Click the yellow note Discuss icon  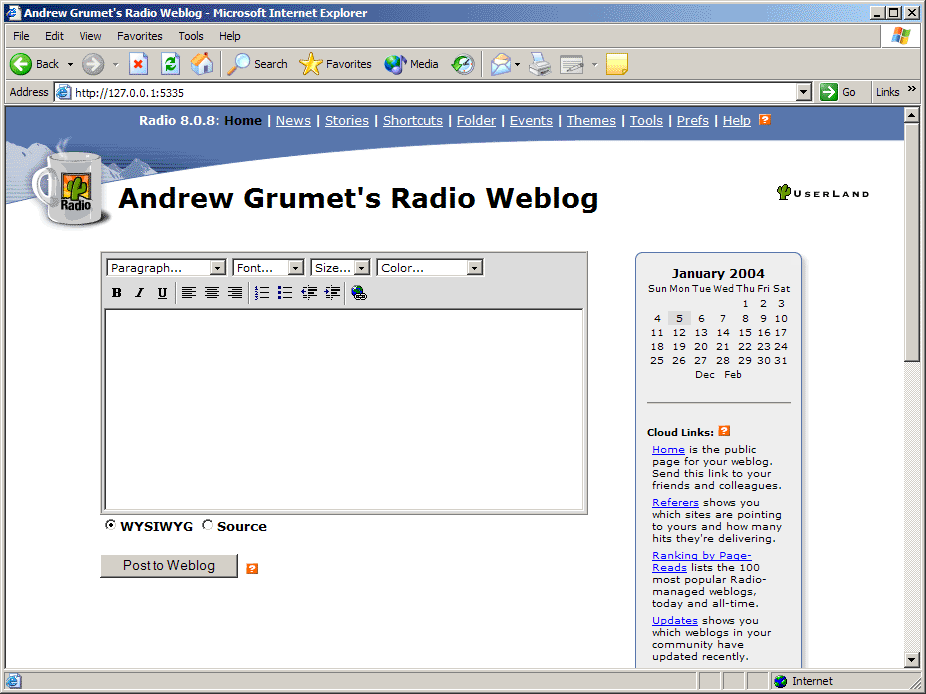[x=617, y=64]
